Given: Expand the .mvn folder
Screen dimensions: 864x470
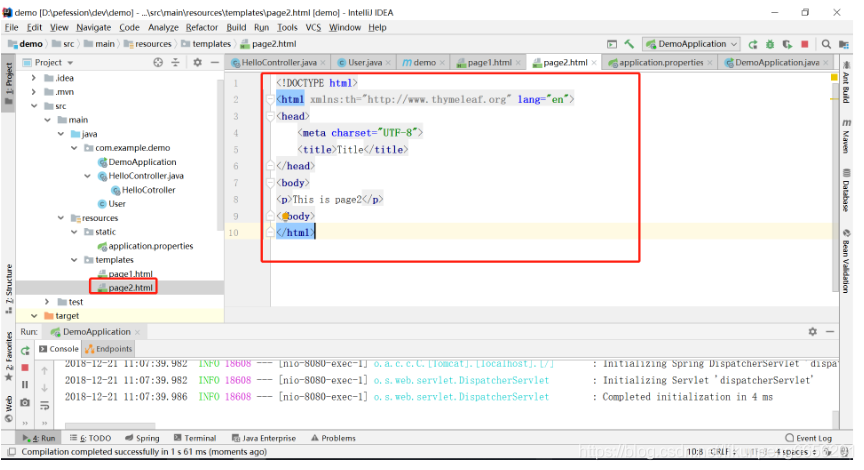Looking at the screenshot, I should point(34,92).
